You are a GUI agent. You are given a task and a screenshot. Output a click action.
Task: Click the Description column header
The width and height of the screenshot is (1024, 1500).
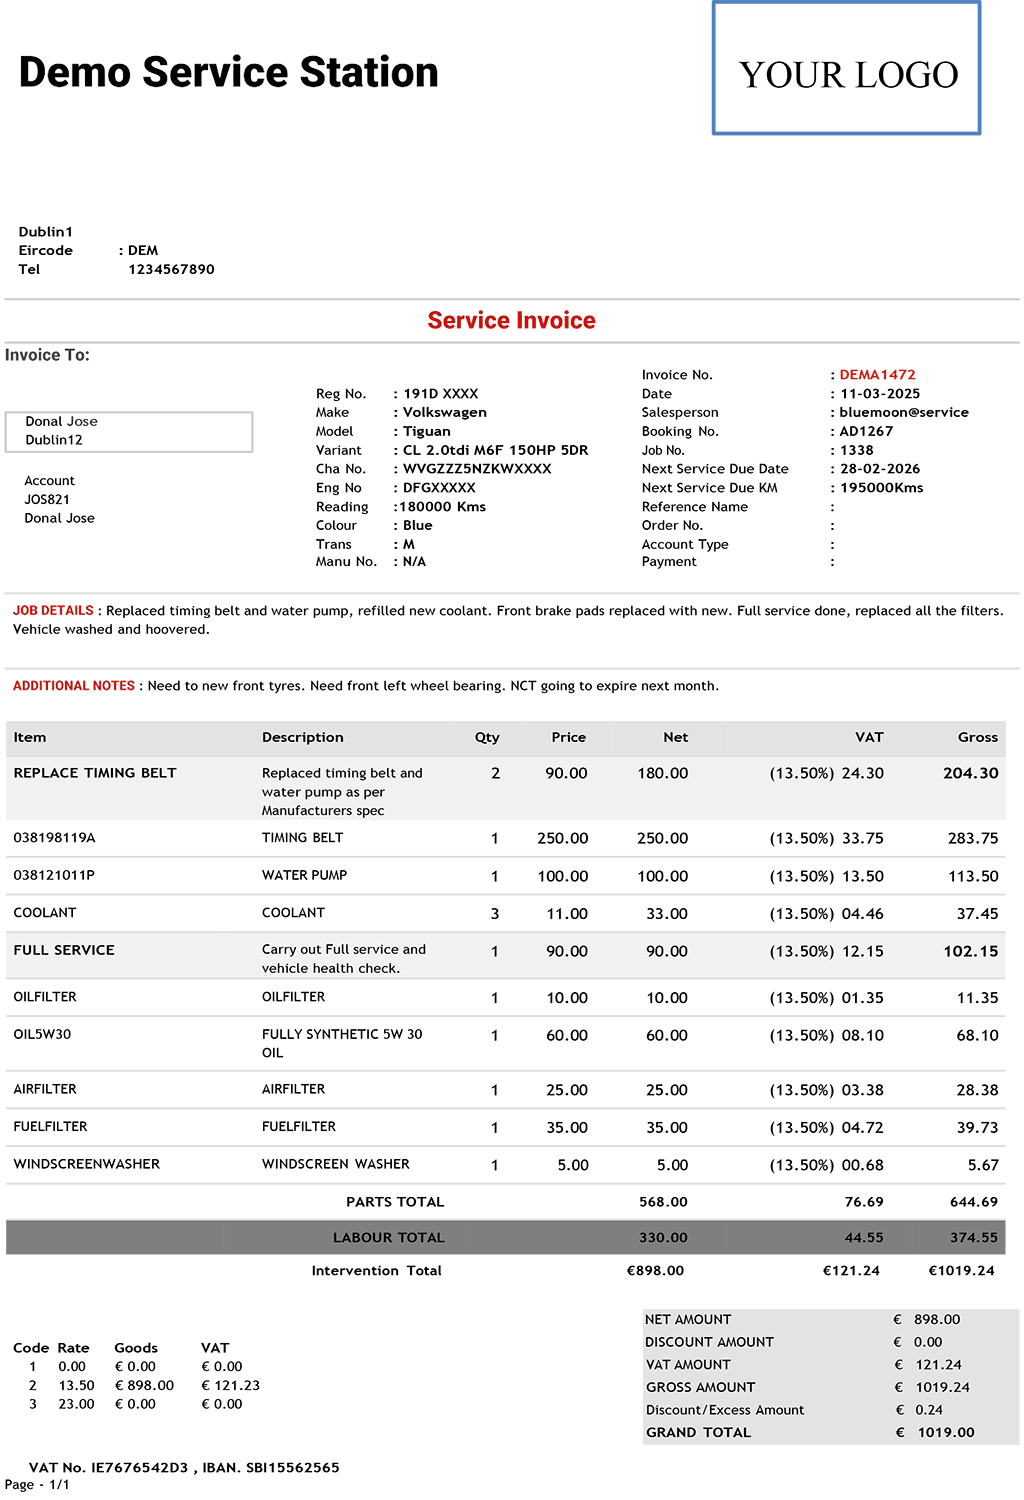(302, 737)
